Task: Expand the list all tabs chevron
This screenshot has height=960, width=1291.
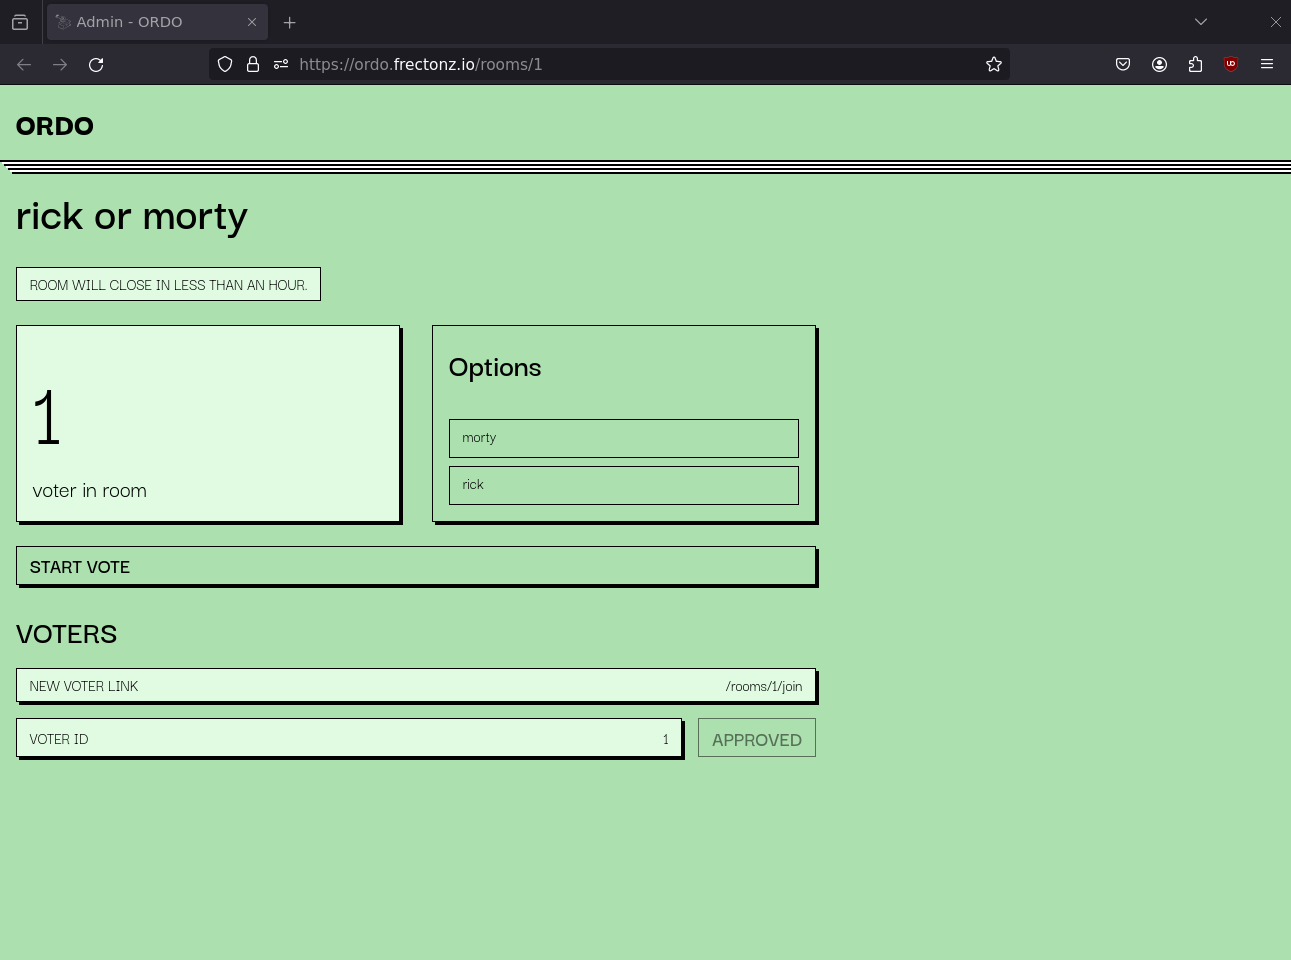Action: pyautogui.click(x=1201, y=22)
